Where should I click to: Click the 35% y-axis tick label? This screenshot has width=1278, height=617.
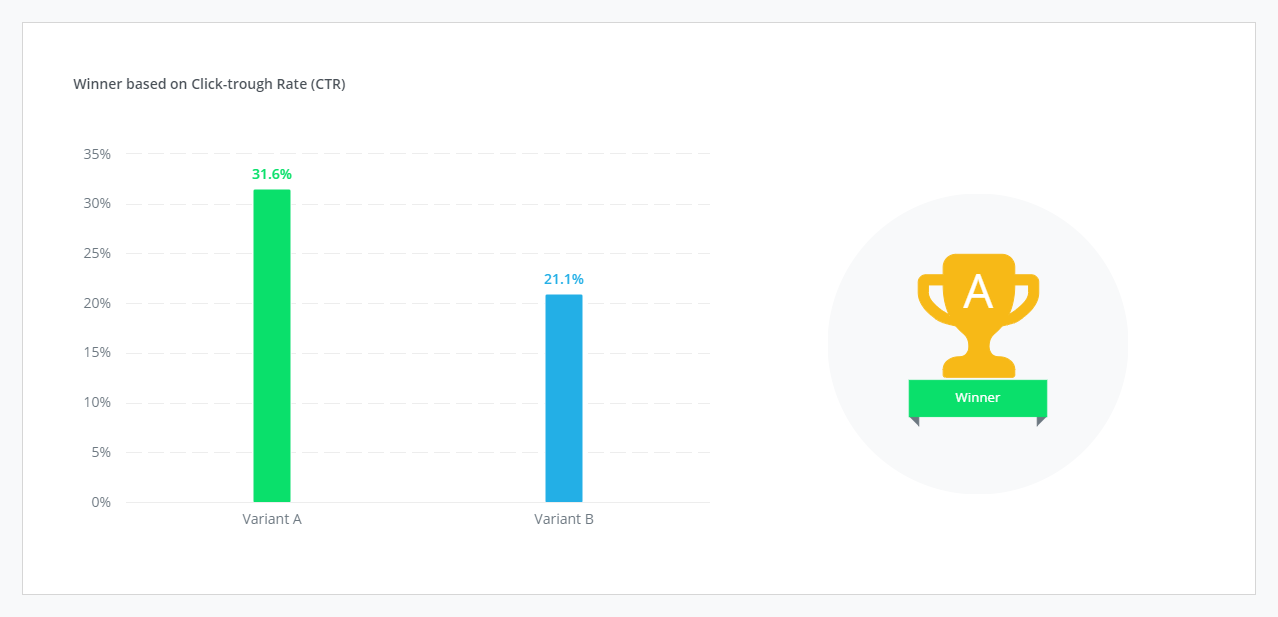coord(97,154)
